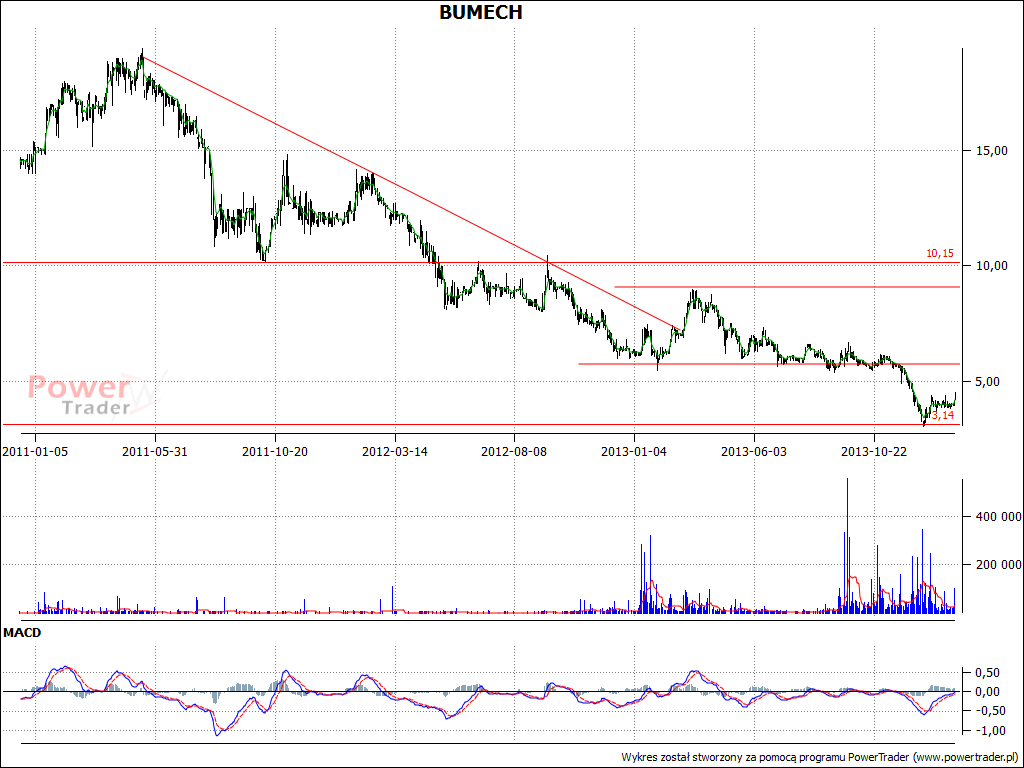Select the 2013-10-22 date label
Image resolution: width=1024 pixels, height=768 pixels.
click(874, 451)
